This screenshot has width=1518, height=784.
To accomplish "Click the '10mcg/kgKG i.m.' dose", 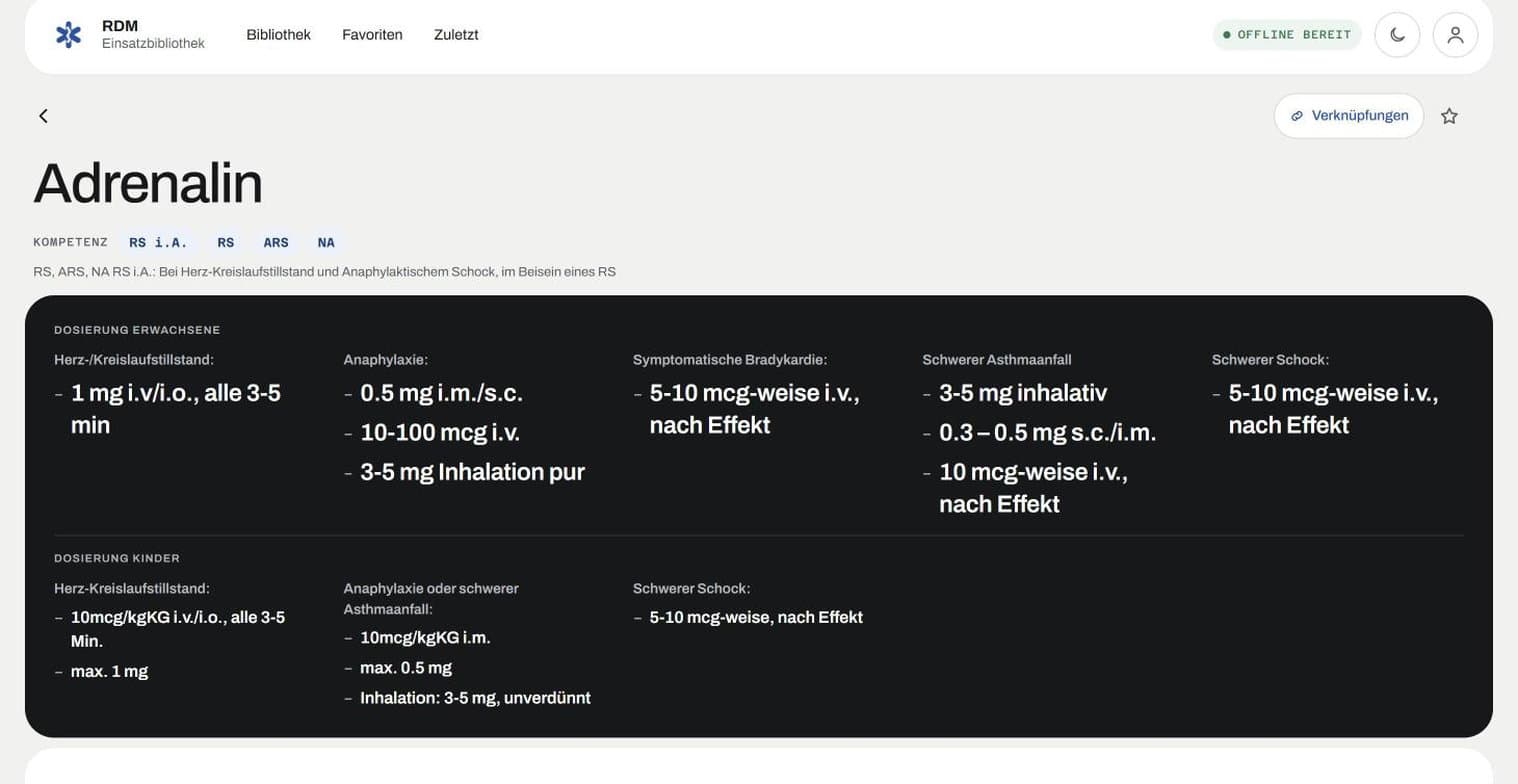I will point(425,638).
